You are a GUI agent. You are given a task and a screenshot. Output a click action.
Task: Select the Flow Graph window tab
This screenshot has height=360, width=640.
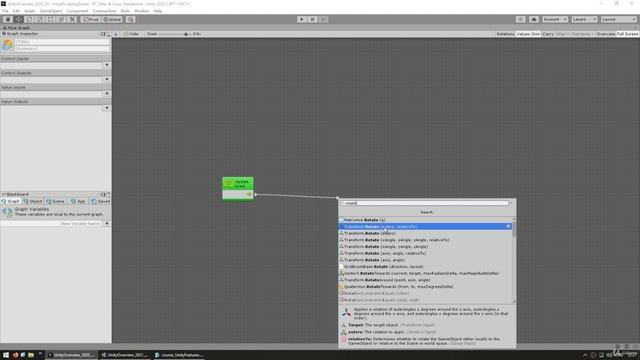point(16,28)
